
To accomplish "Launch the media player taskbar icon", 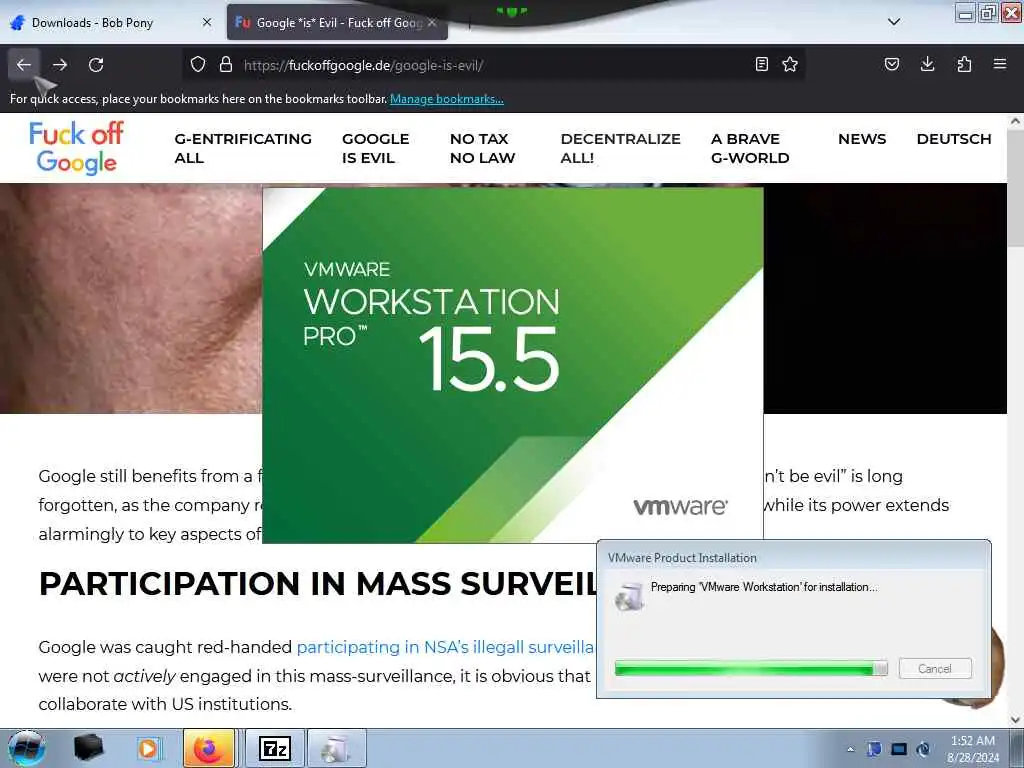I will 148,748.
